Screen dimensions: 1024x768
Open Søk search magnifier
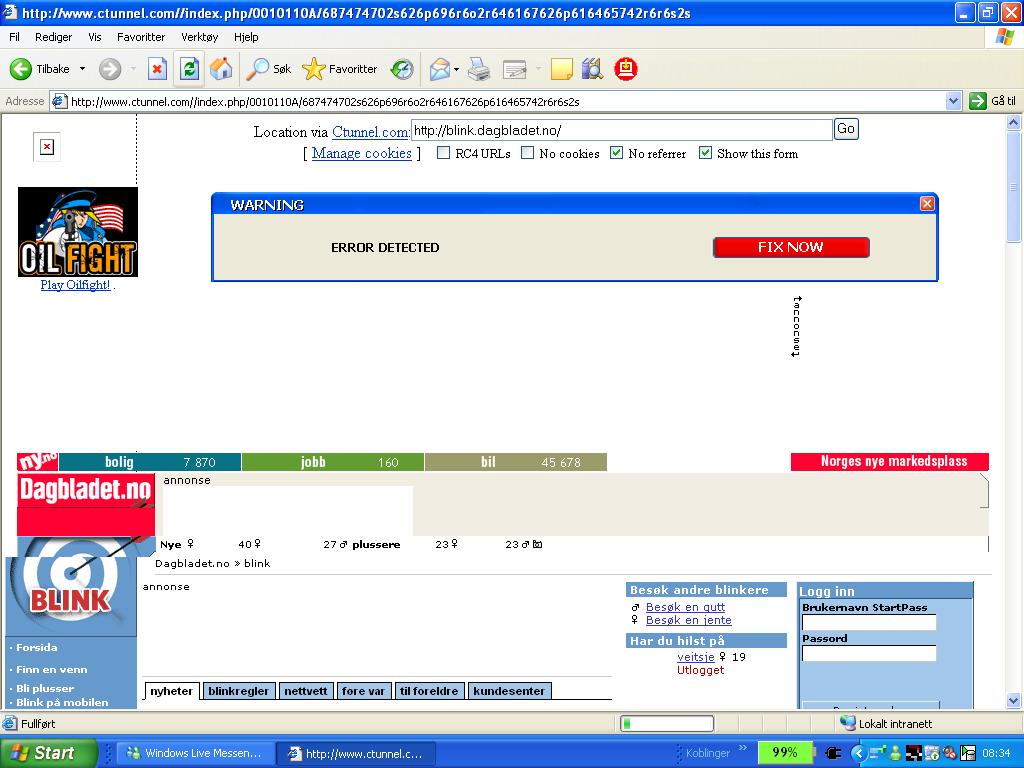tap(257, 69)
